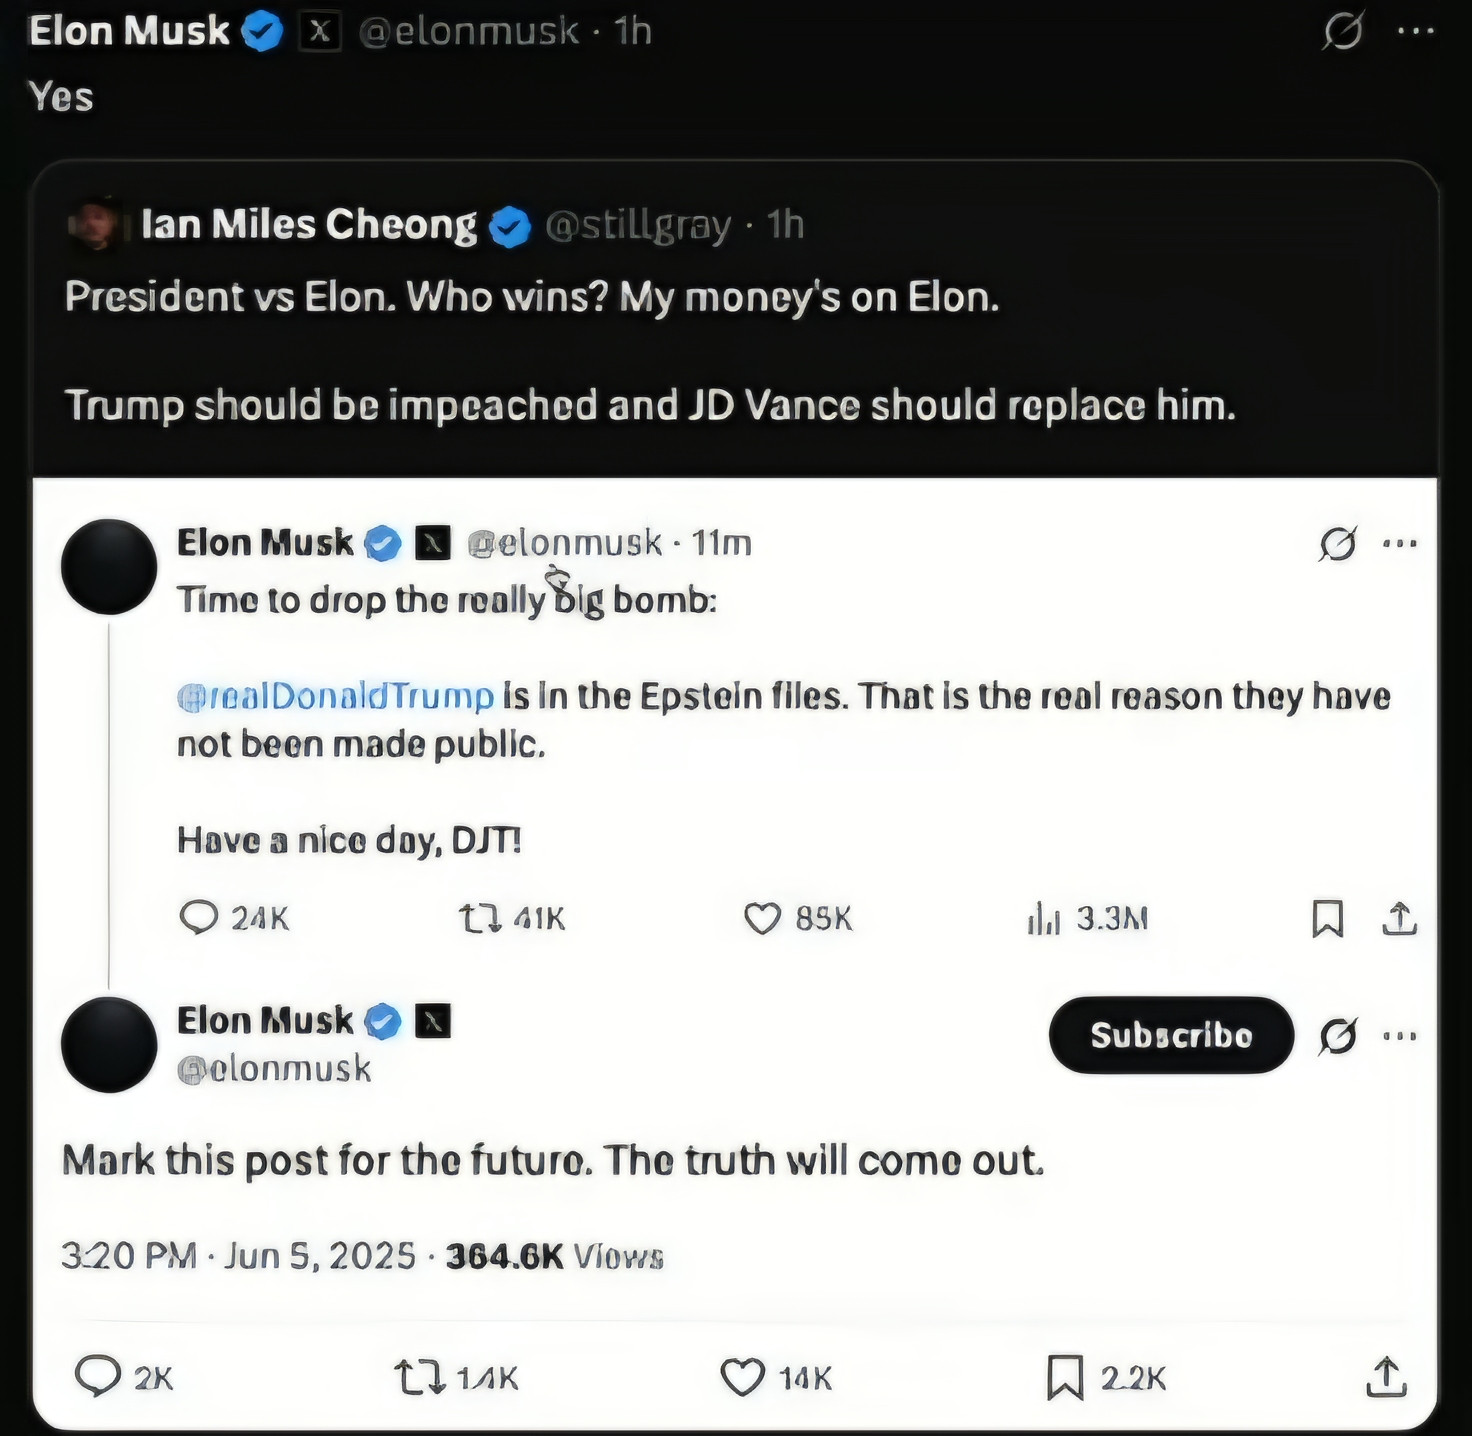Like the post with 85K likes
This screenshot has height=1436, width=1472.
click(762, 918)
